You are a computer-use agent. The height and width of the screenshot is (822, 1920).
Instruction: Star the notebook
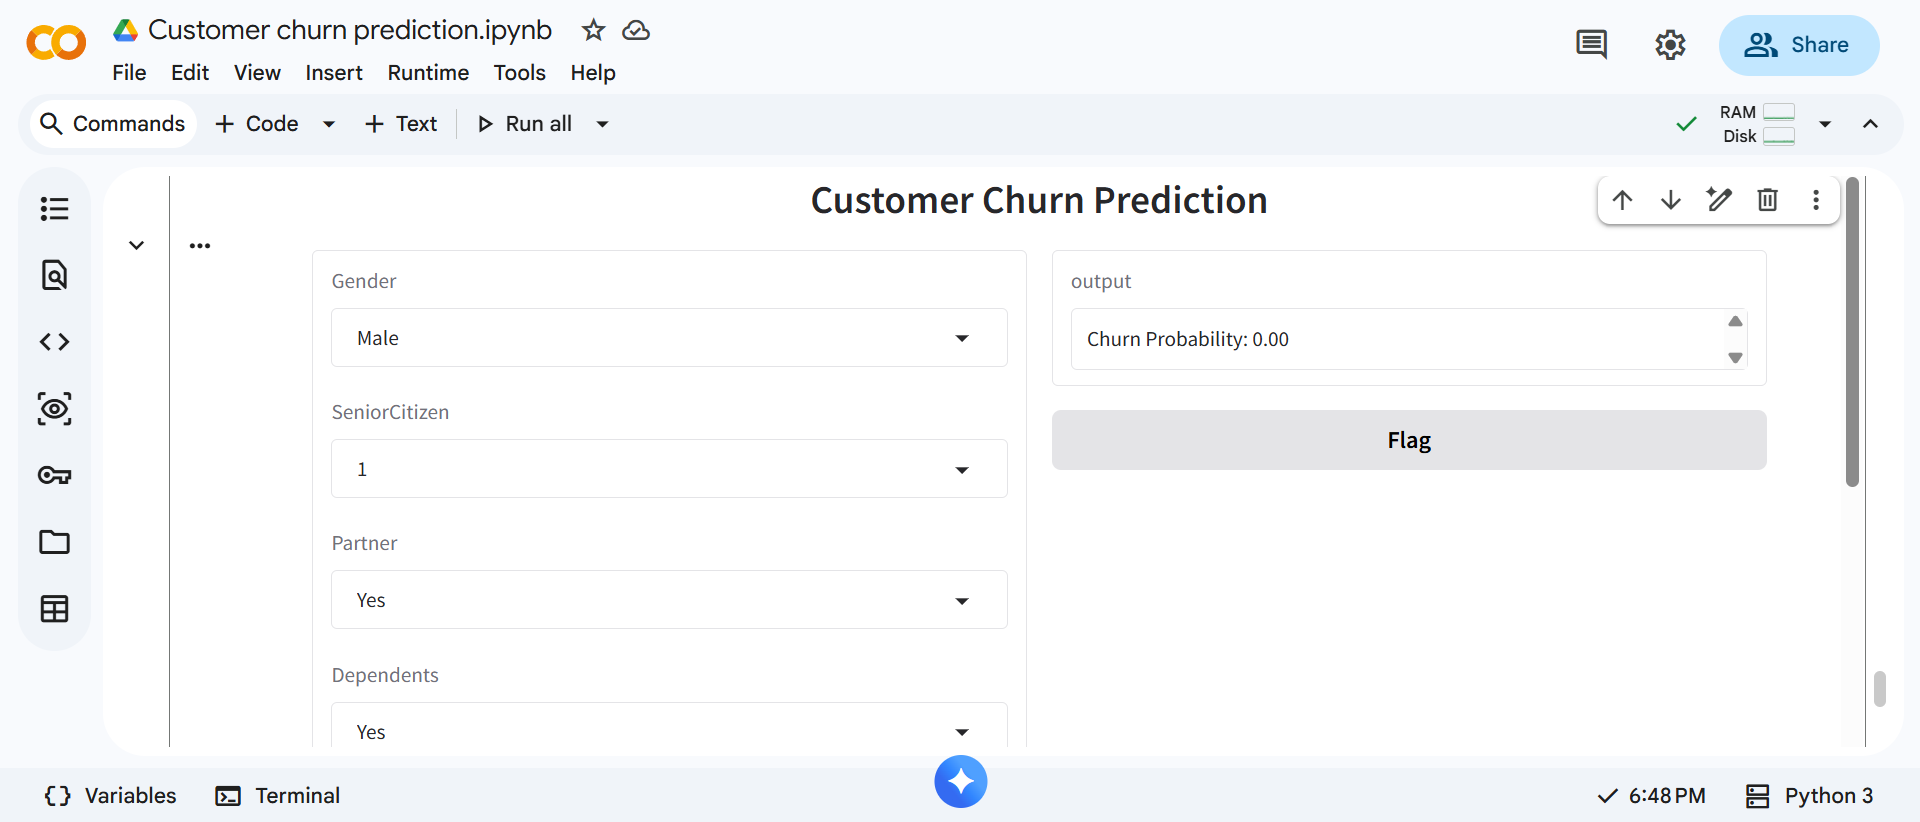[593, 30]
